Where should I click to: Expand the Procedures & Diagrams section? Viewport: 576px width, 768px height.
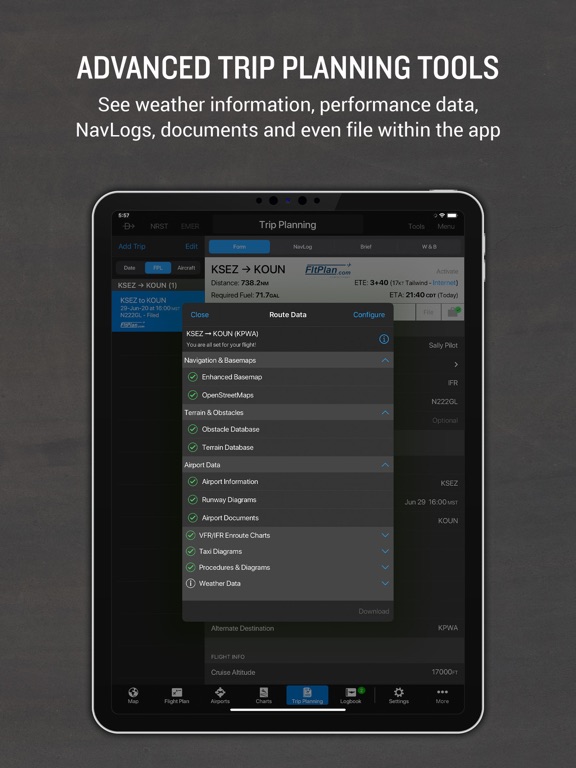(385, 567)
